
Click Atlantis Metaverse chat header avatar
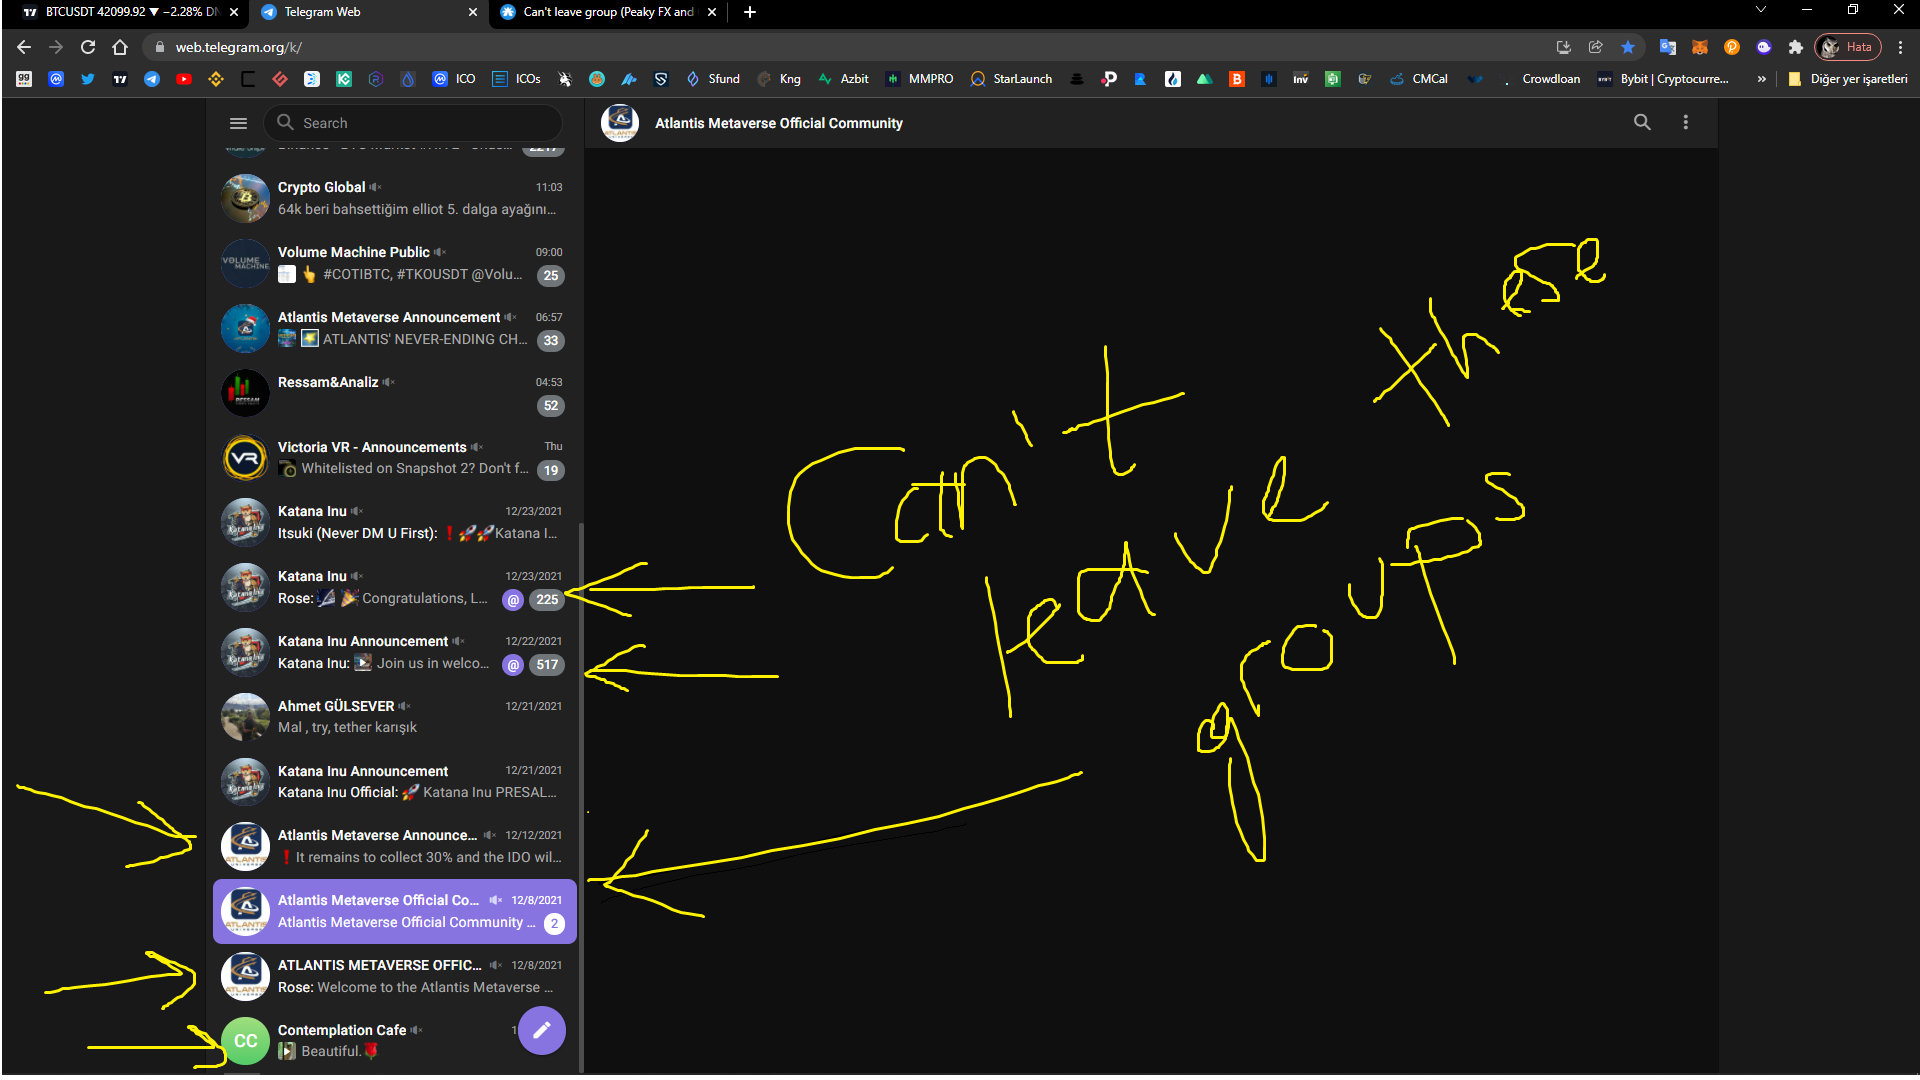click(620, 123)
